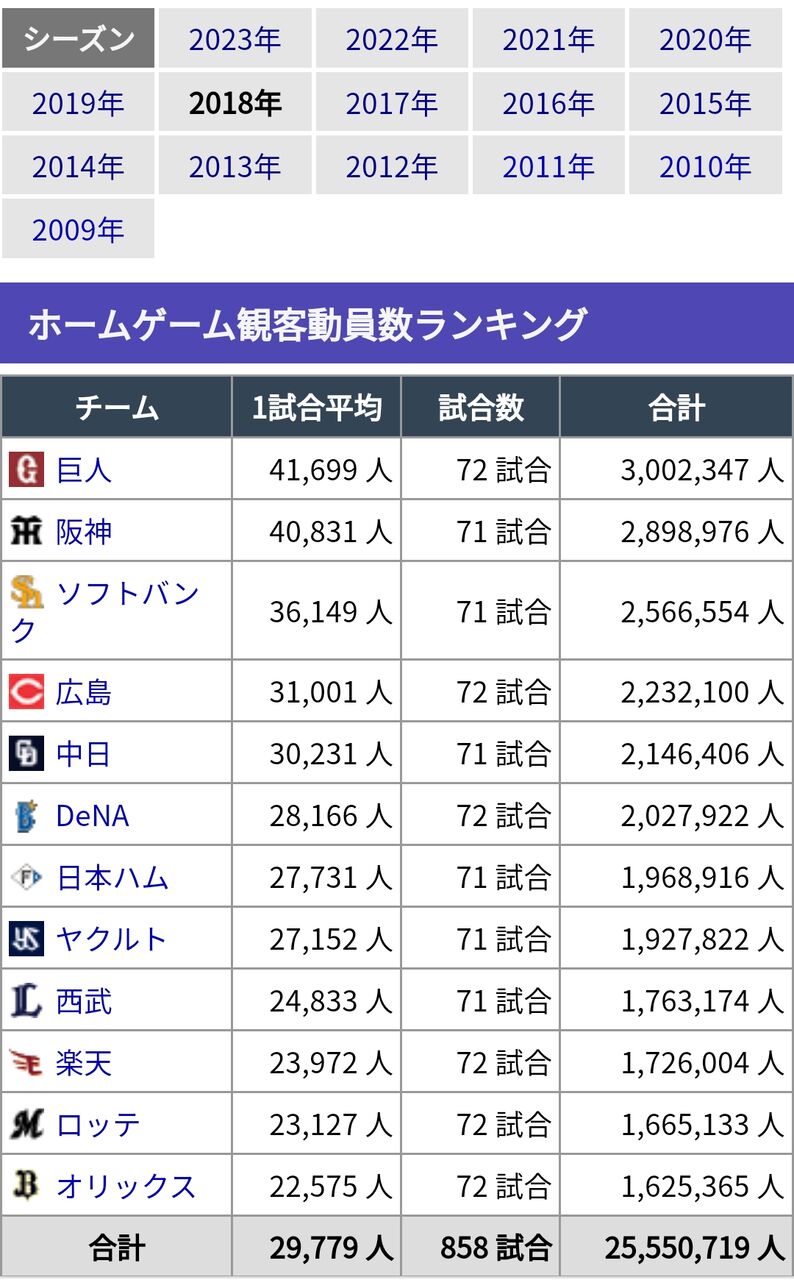Click the Lotte Marines logo icon
The height and width of the screenshot is (1280, 794).
coord(27,1125)
